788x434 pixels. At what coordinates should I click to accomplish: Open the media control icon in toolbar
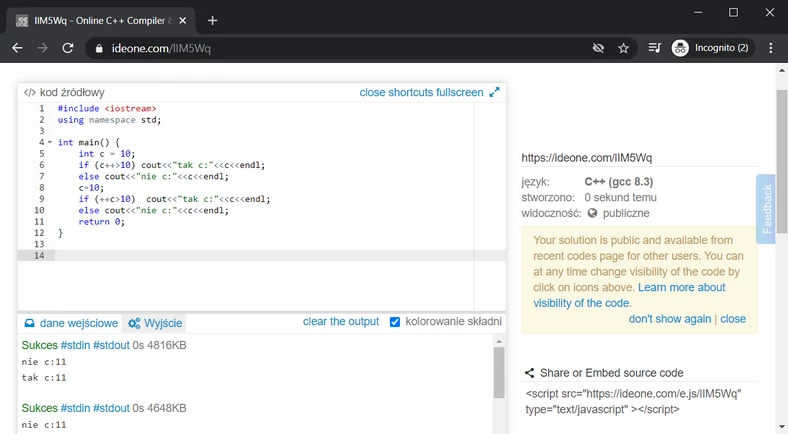654,48
